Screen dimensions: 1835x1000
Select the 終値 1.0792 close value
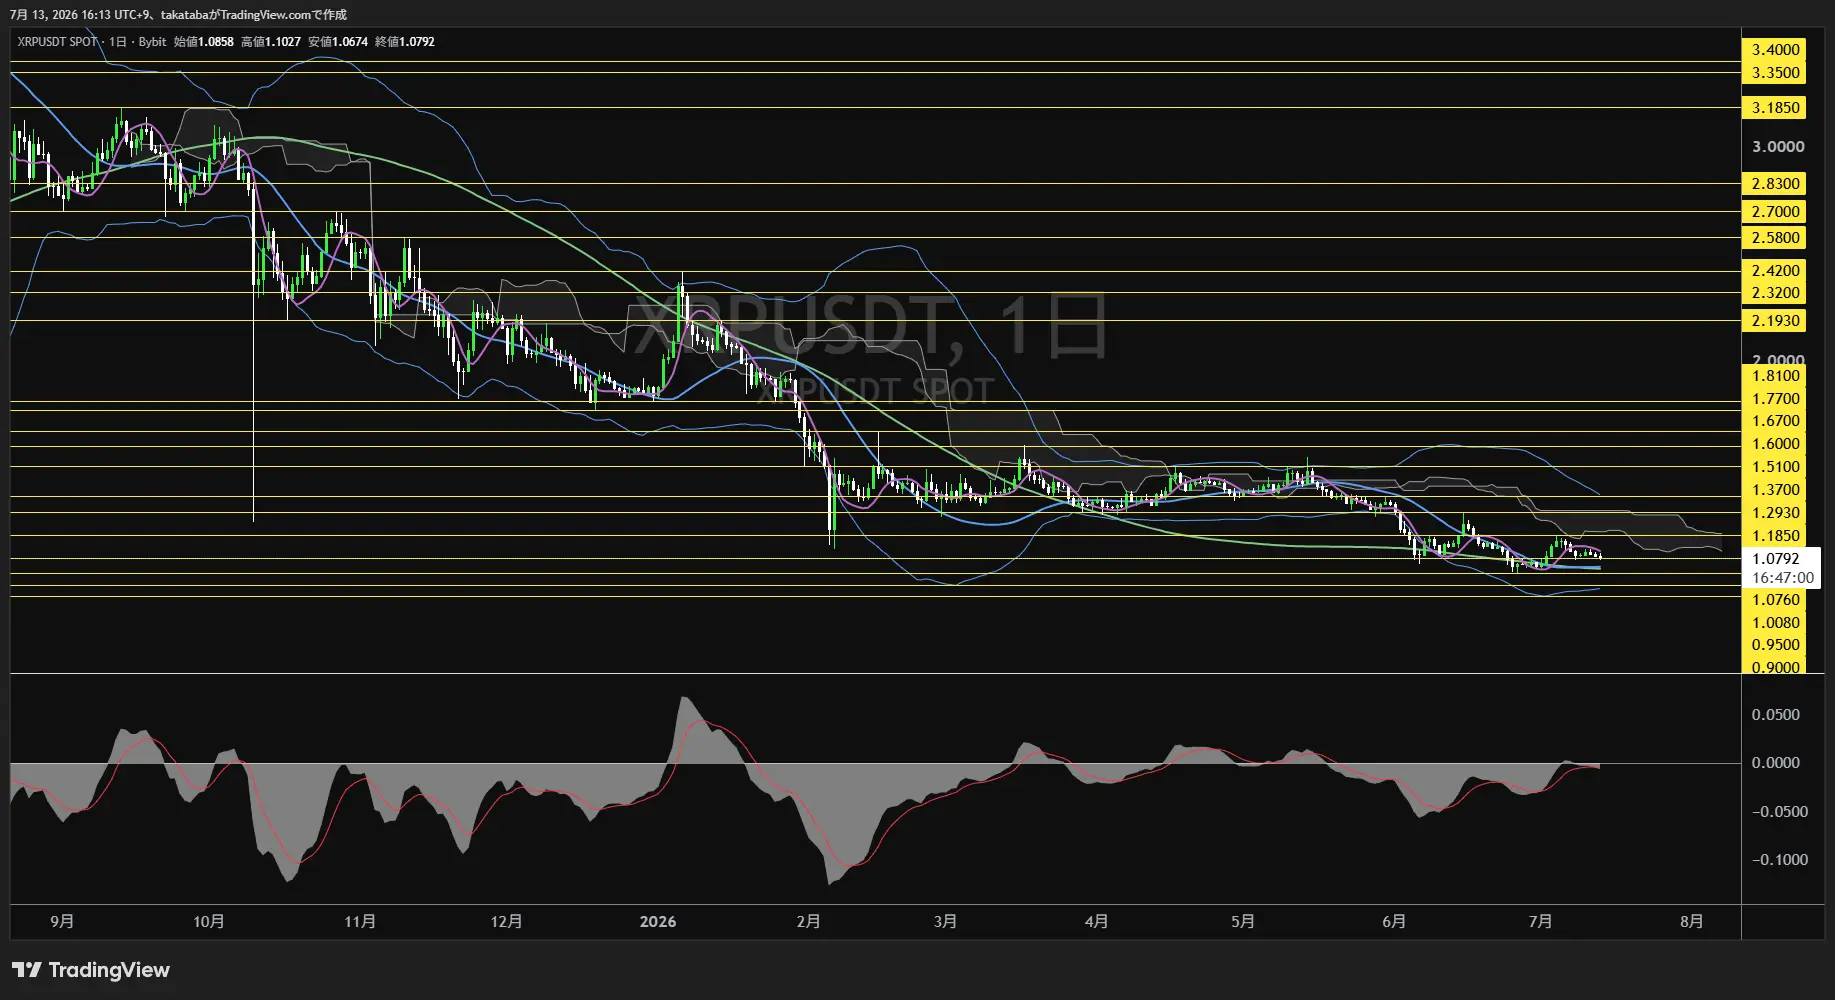click(405, 42)
